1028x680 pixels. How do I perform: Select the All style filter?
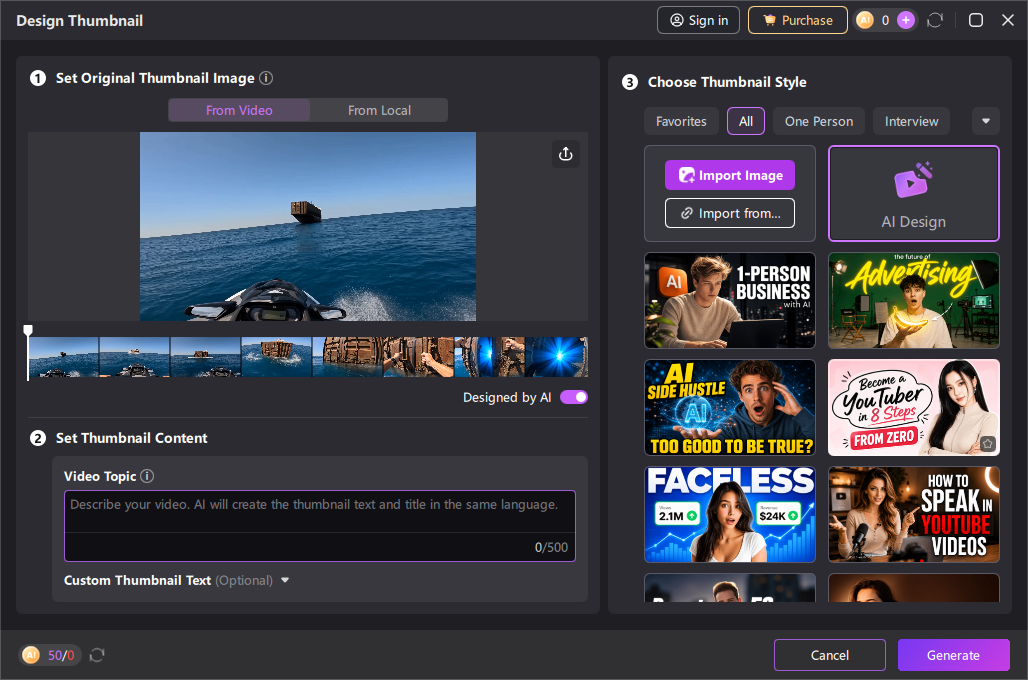pyautogui.click(x=746, y=121)
